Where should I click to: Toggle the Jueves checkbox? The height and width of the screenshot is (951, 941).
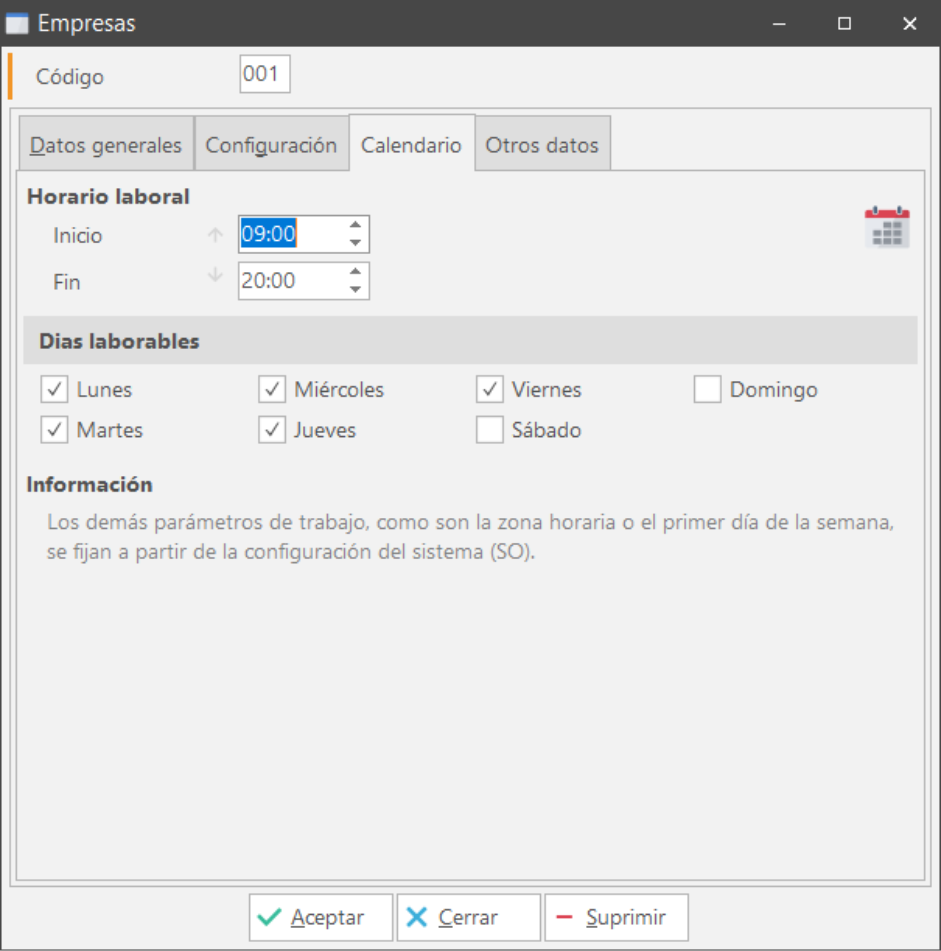[x=272, y=430]
